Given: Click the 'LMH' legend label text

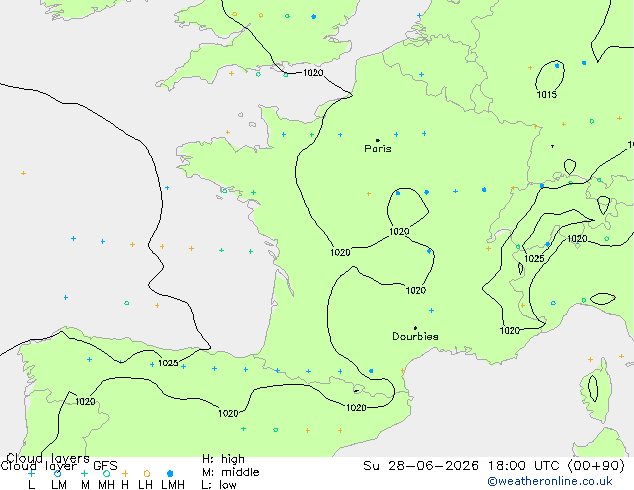Looking at the screenshot, I should coord(173,485).
